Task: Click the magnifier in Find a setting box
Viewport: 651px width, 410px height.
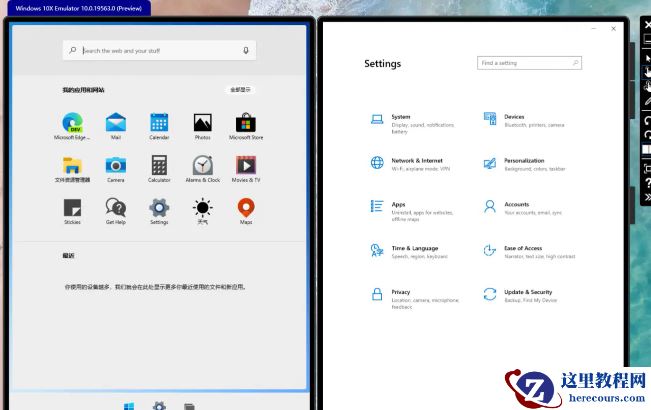Action: [x=575, y=63]
